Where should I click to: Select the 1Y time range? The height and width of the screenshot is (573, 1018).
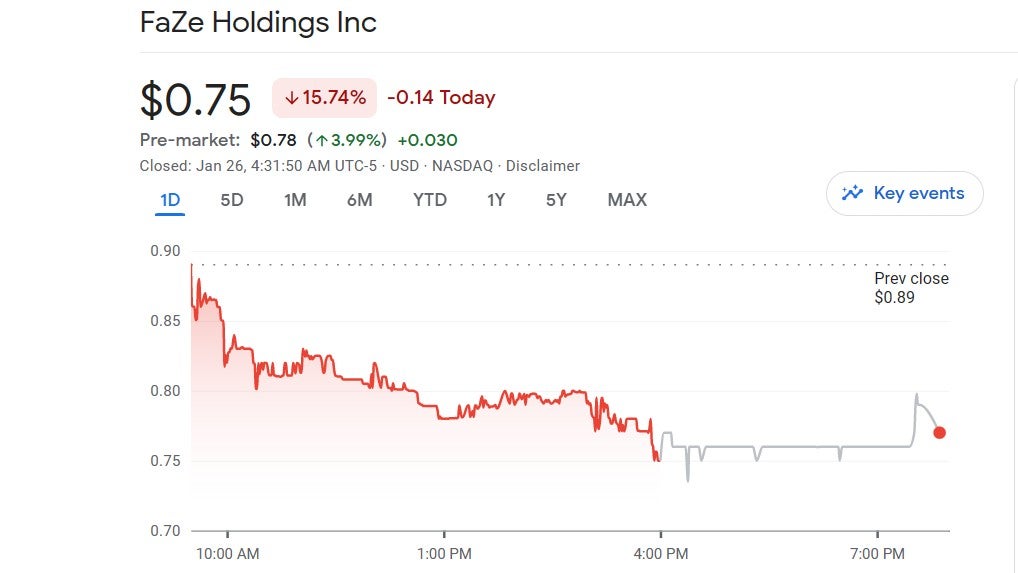point(496,200)
